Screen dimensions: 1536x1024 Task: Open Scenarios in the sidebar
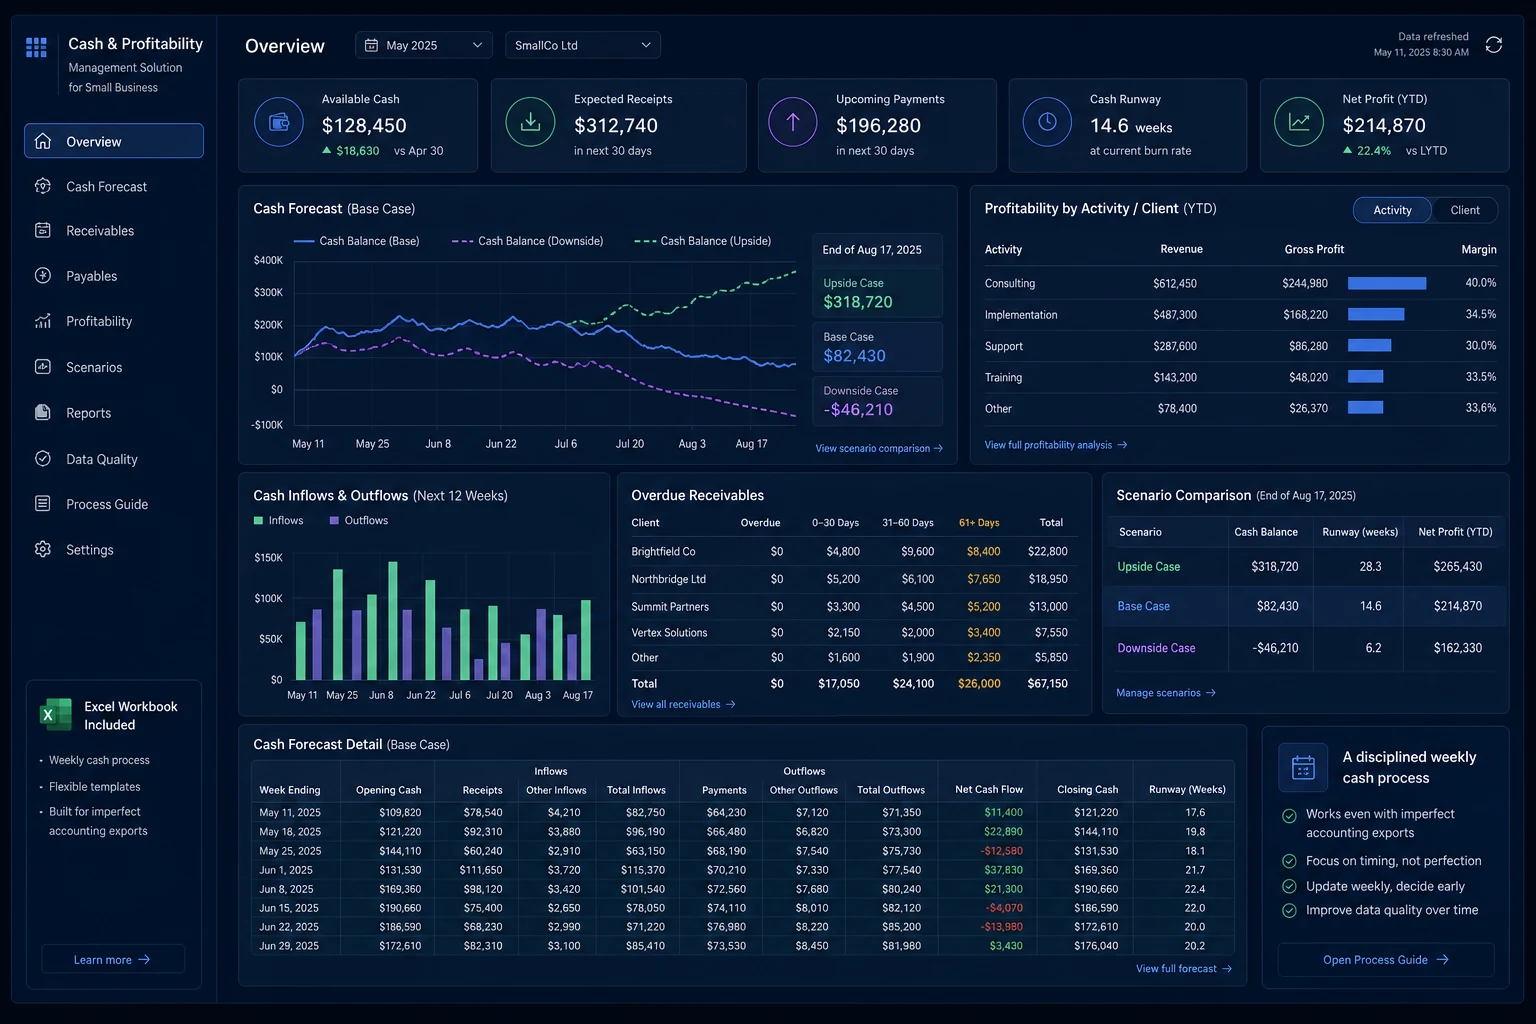click(114, 367)
